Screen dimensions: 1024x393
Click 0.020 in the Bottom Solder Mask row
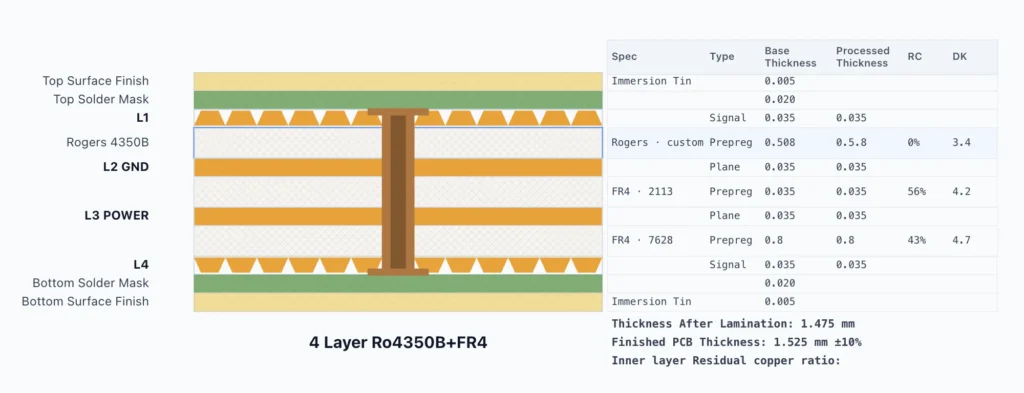click(x=780, y=283)
